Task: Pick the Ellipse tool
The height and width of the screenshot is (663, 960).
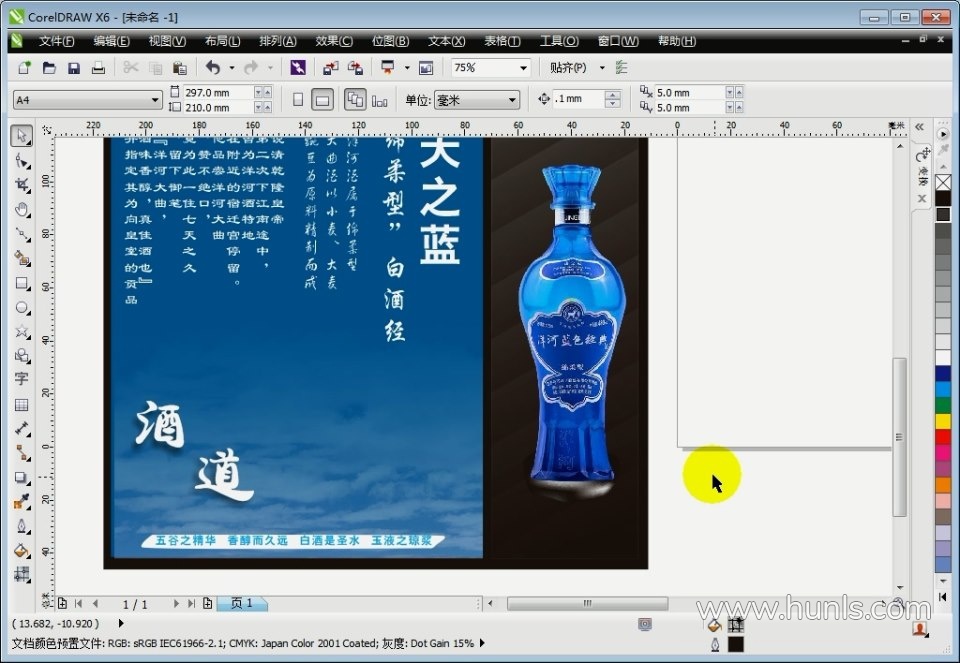Action: [22, 308]
